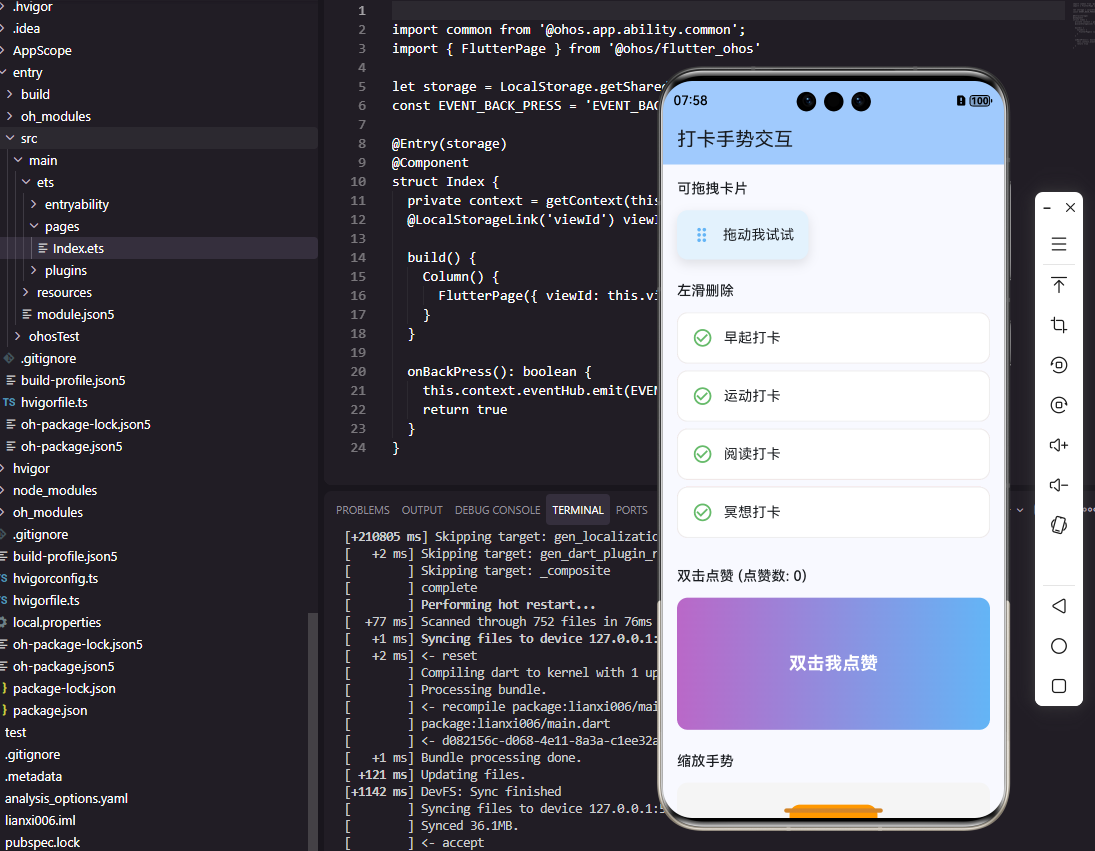Viewport: 1095px width, 851px height.
Task: Increase emulator volume with the speaker plus icon
Action: pos(1059,445)
